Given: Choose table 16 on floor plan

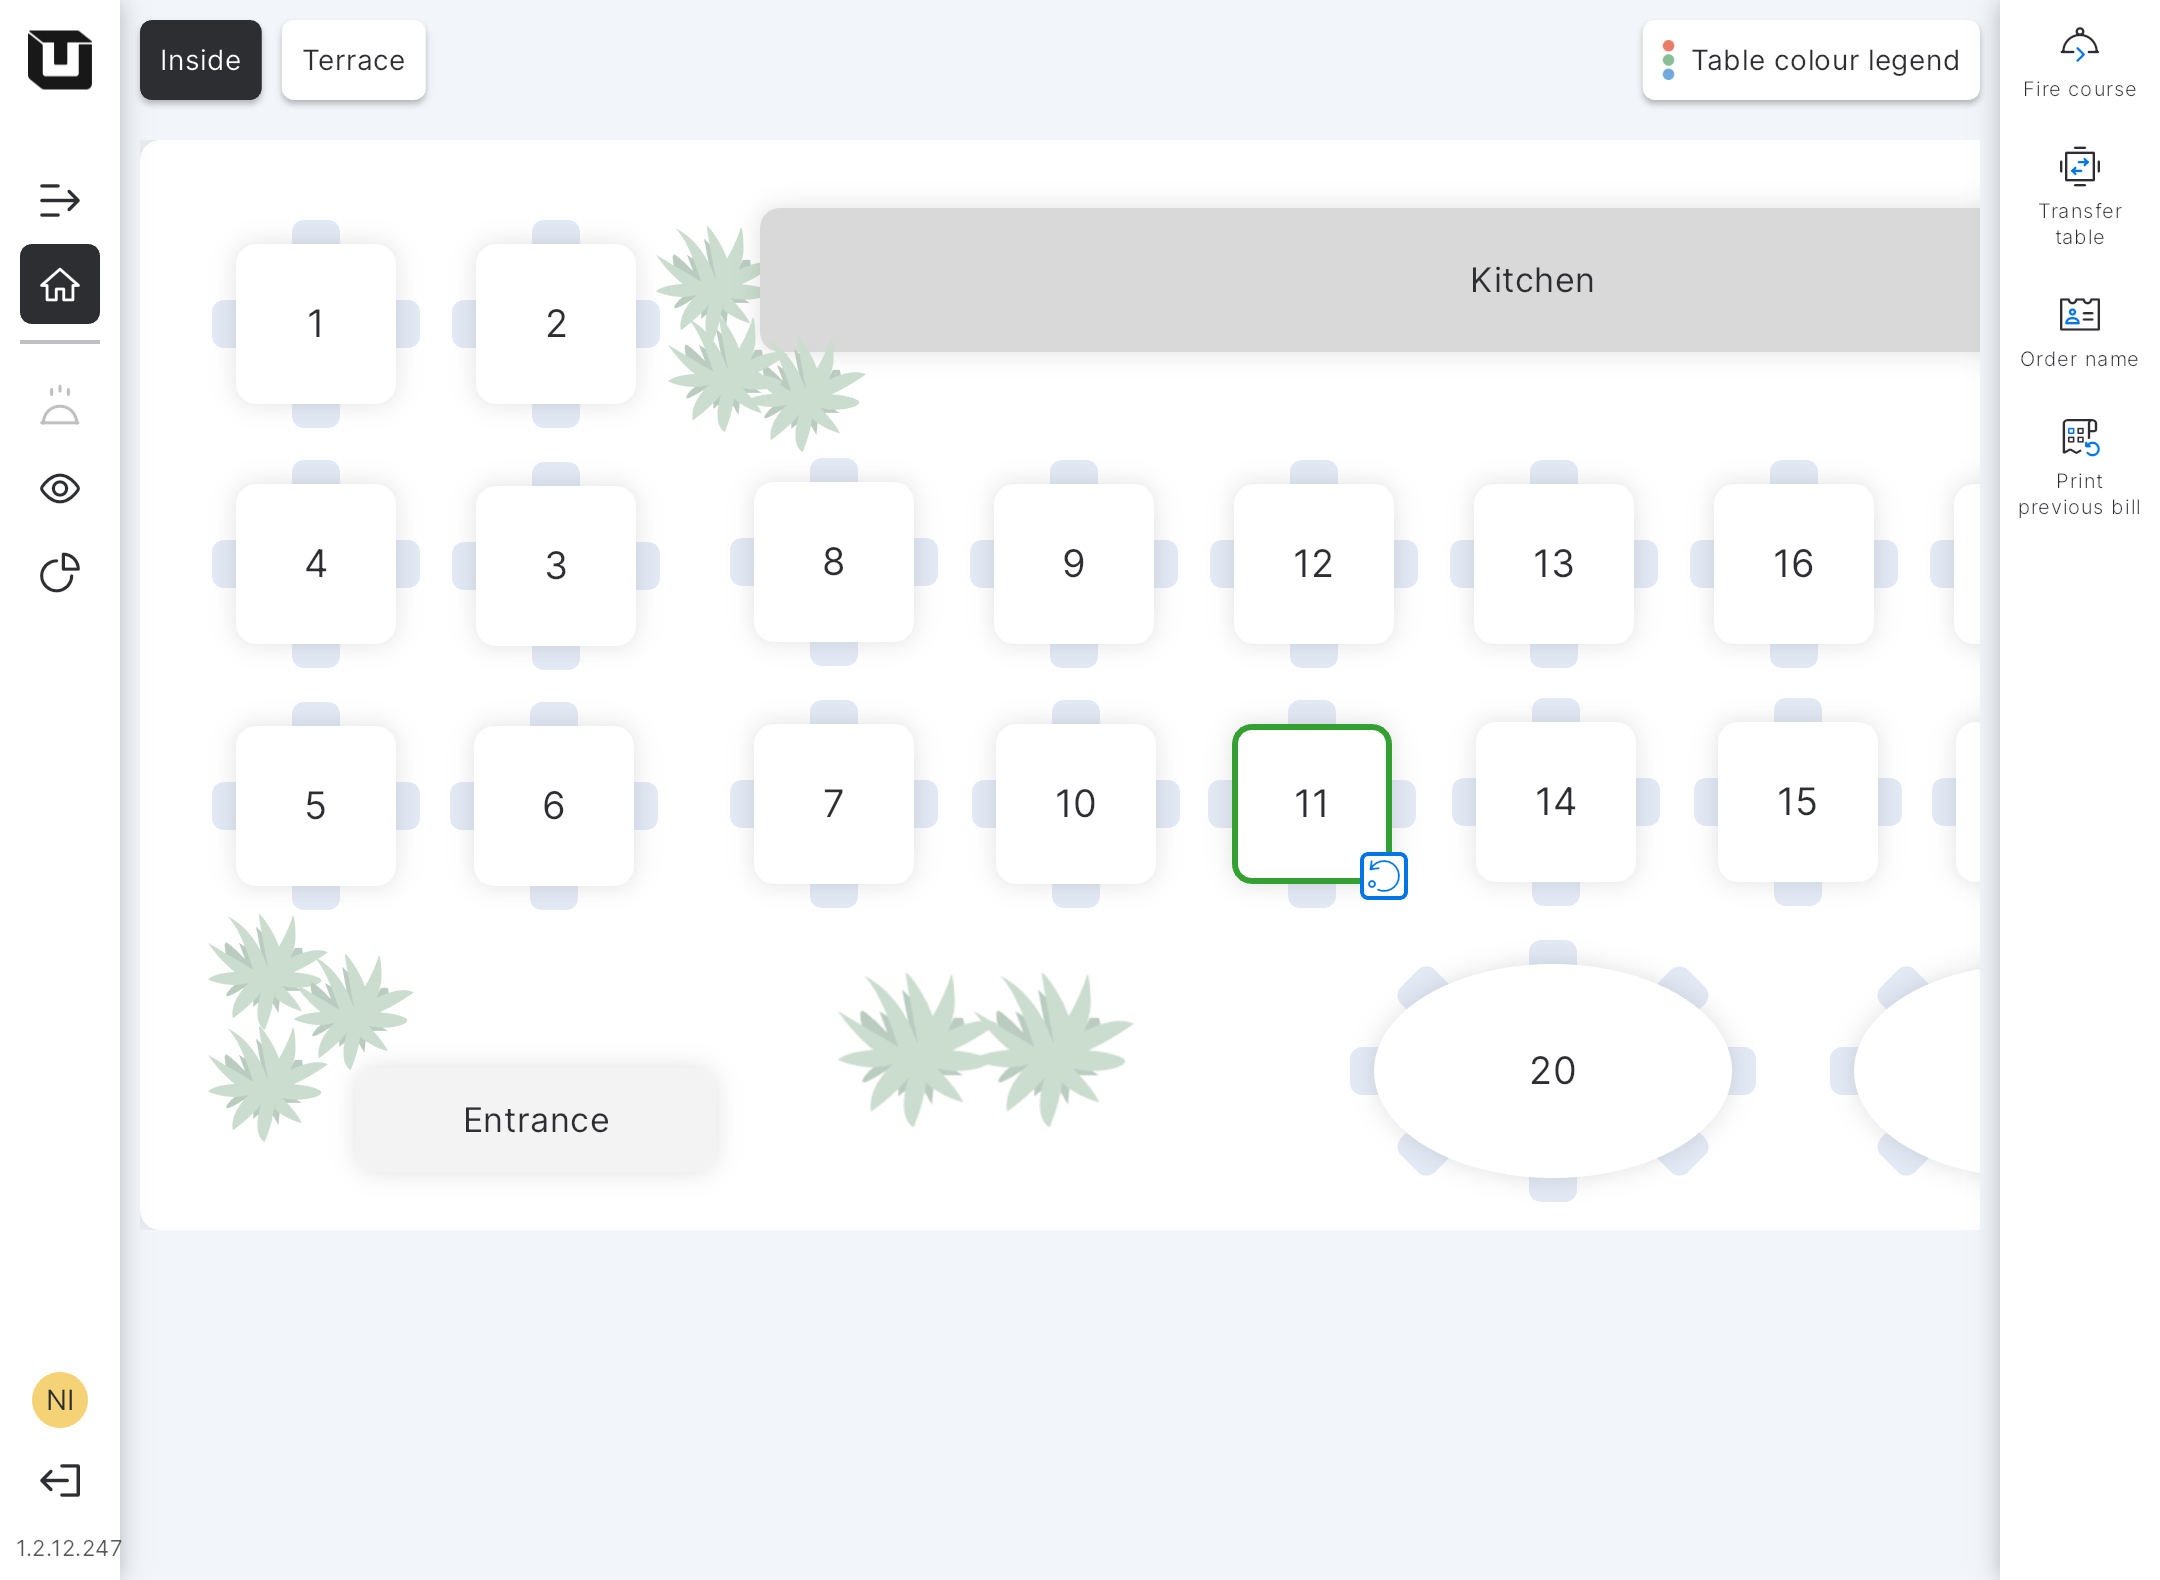Looking at the screenshot, I should point(1793,564).
